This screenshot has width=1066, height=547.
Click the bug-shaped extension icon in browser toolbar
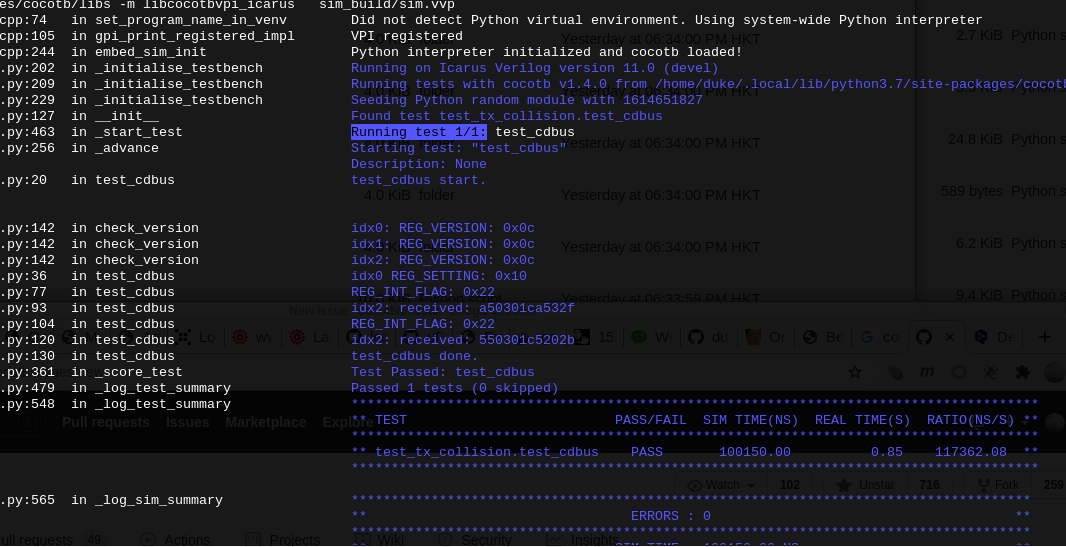990,372
